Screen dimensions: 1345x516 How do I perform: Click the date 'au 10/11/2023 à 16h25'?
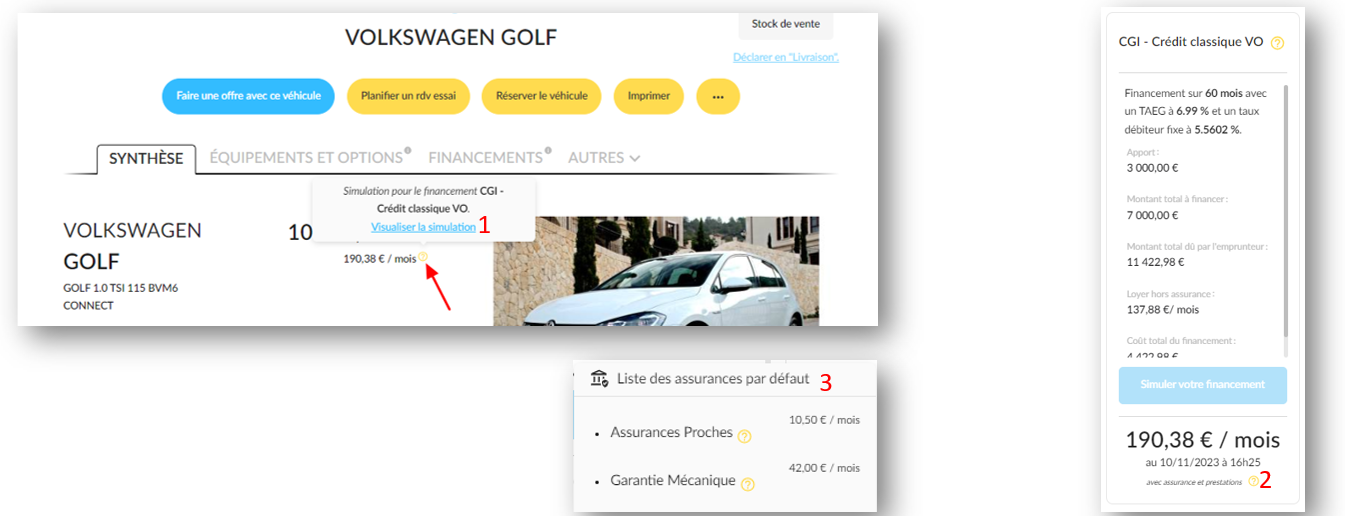point(1202,463)
